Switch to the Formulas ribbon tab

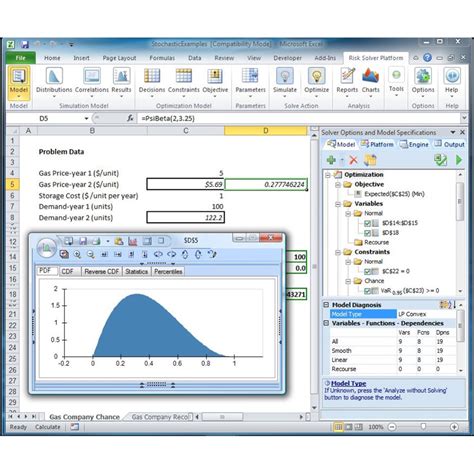tap(162, 58)
